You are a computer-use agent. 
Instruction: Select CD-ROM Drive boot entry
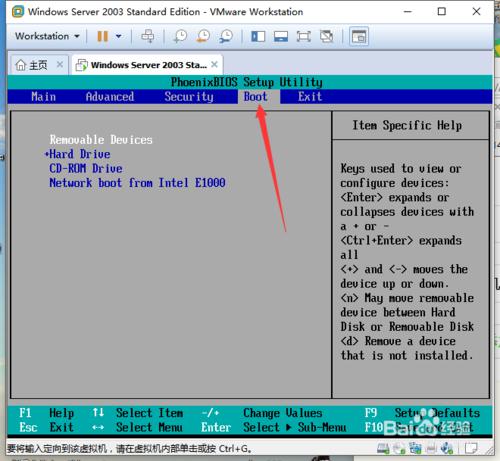86,168
